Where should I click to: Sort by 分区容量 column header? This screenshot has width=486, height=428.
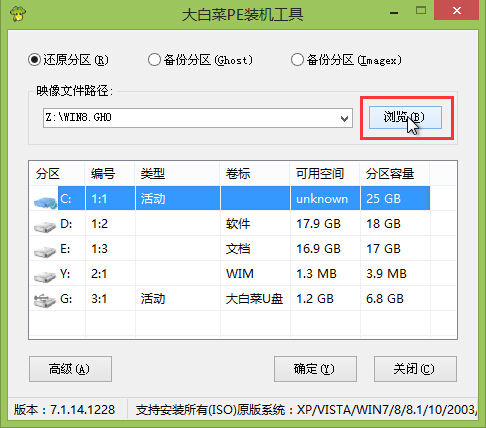395,174
